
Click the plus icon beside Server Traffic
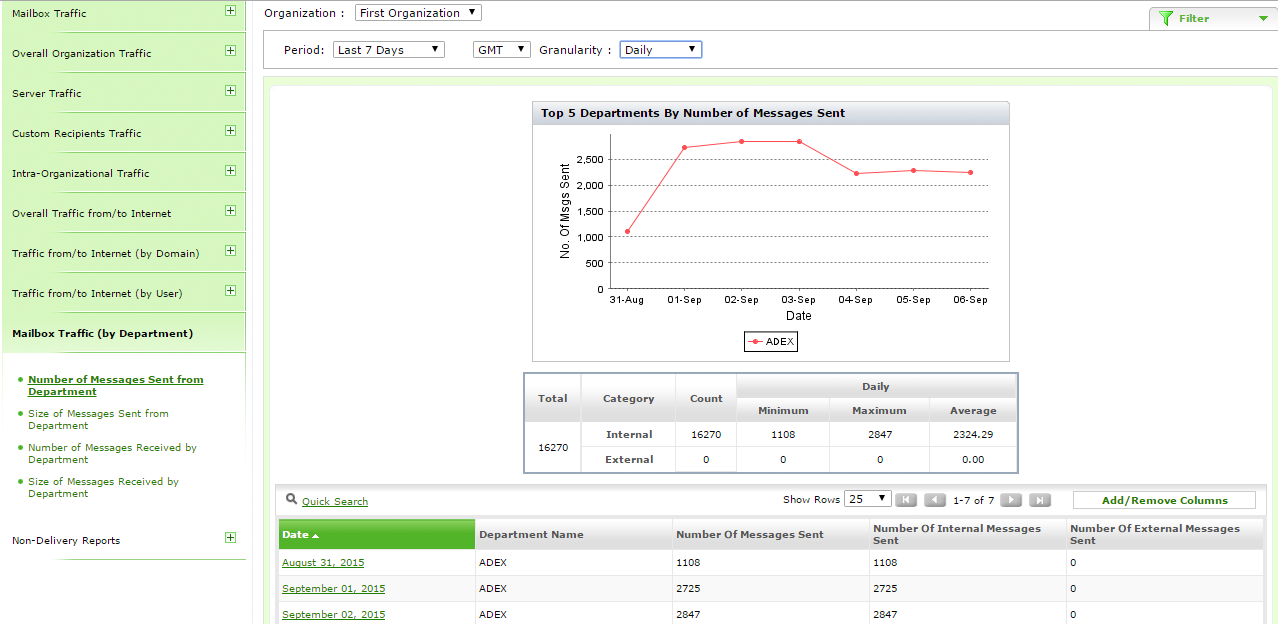[x=230, y=91]
